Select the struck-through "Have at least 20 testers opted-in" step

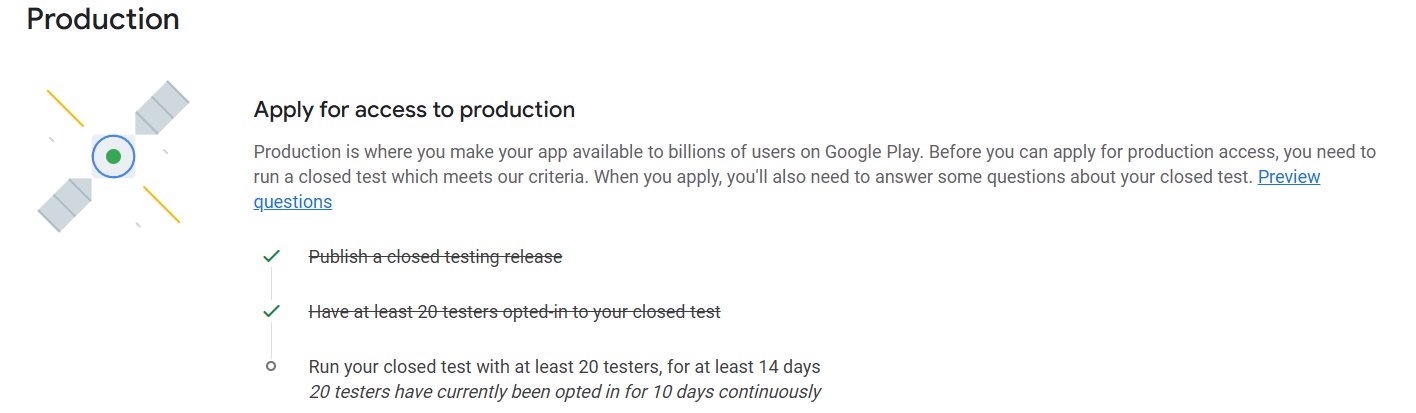click(x=514, y=311)
